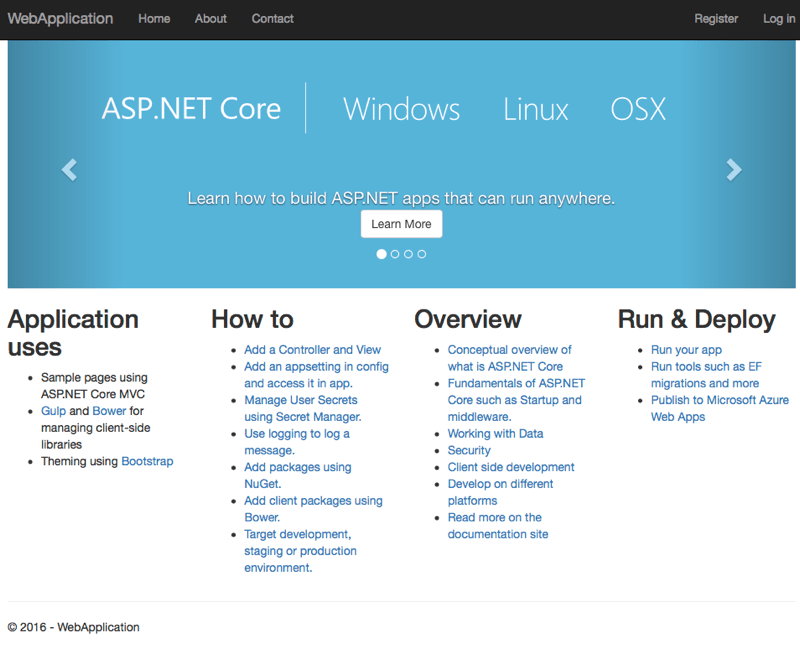Open Target development, staging or production link

300,551
